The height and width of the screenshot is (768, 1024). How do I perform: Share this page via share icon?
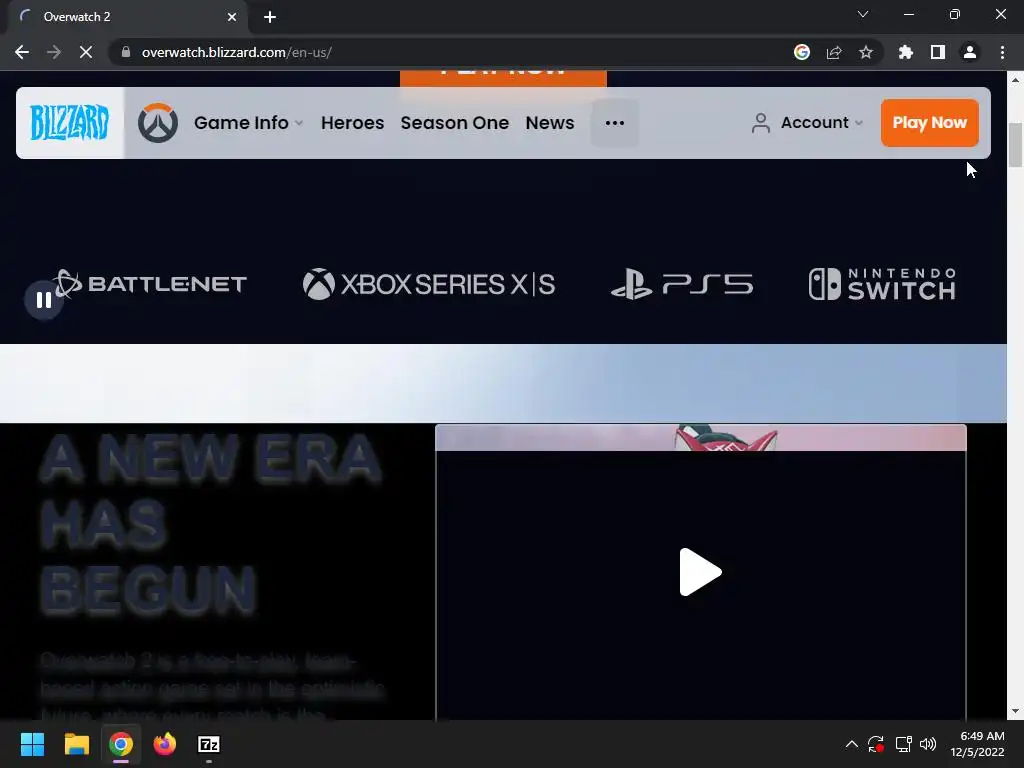834,52
